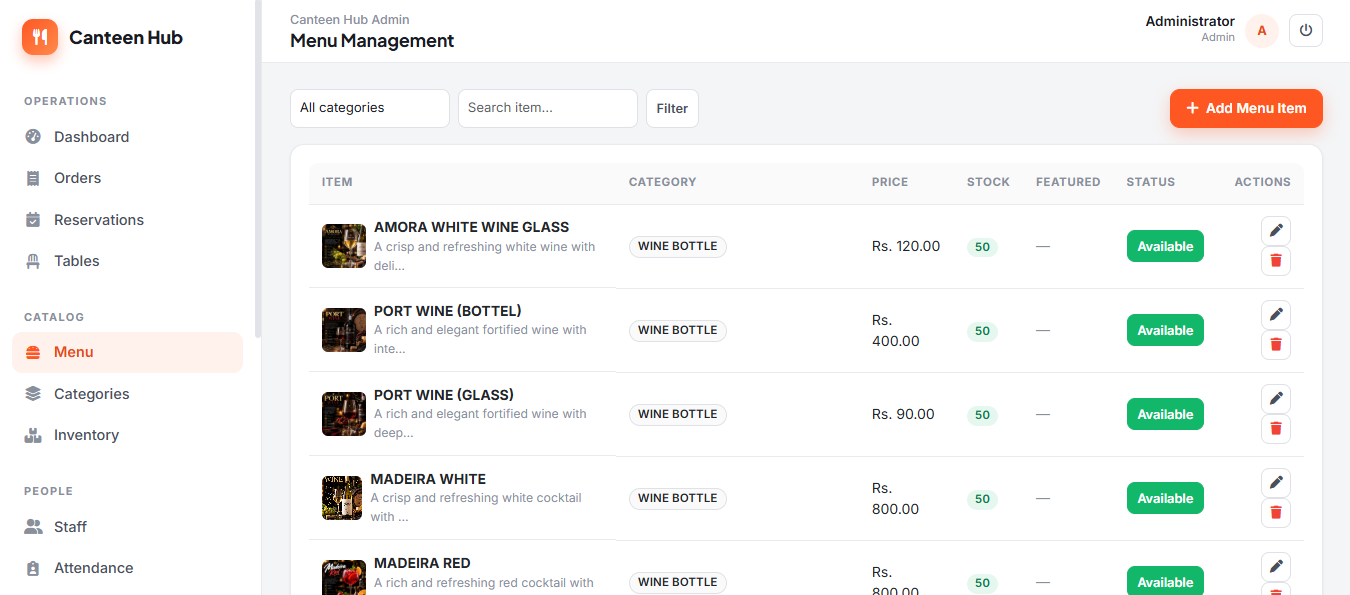This screenshot has width=1350, height=595.
Task: Click the MADEIRA RED item name
Action: 422,563
